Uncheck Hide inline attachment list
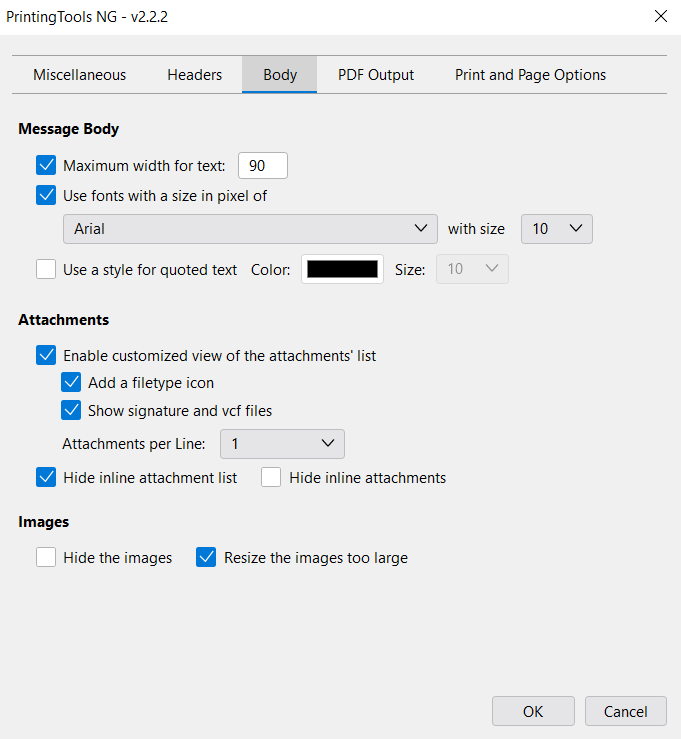 [46, 477]
